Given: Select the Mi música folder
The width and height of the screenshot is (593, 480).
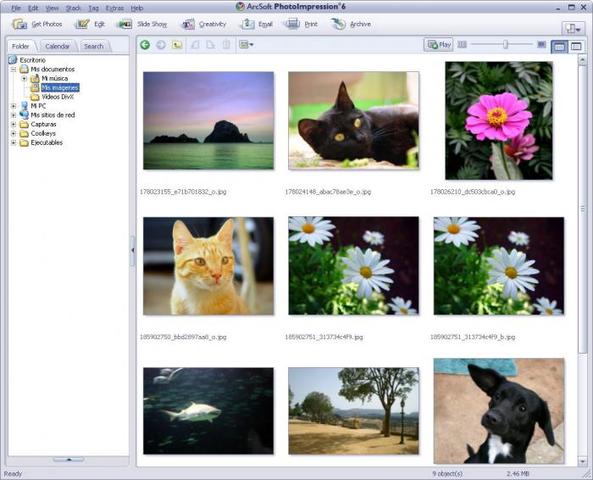Looking at the screenshot, I should point(54,78).
